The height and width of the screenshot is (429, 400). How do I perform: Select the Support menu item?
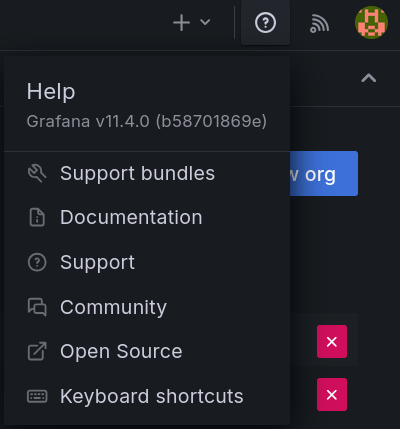tap(147, 262)
